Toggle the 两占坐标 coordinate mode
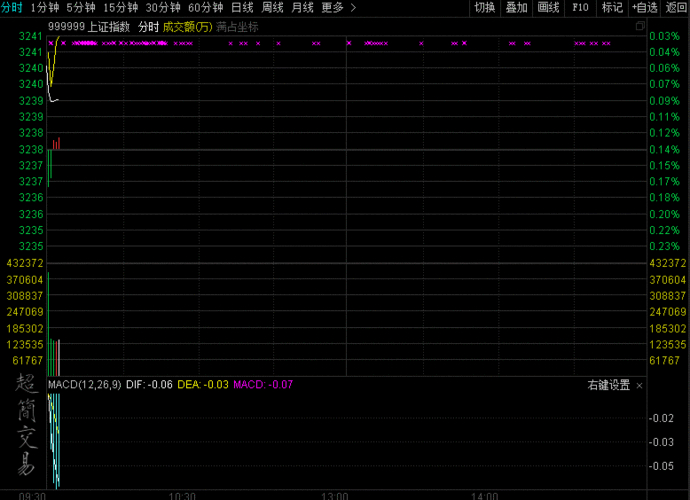This screenshot has height=500, width=690. [237, 26]
